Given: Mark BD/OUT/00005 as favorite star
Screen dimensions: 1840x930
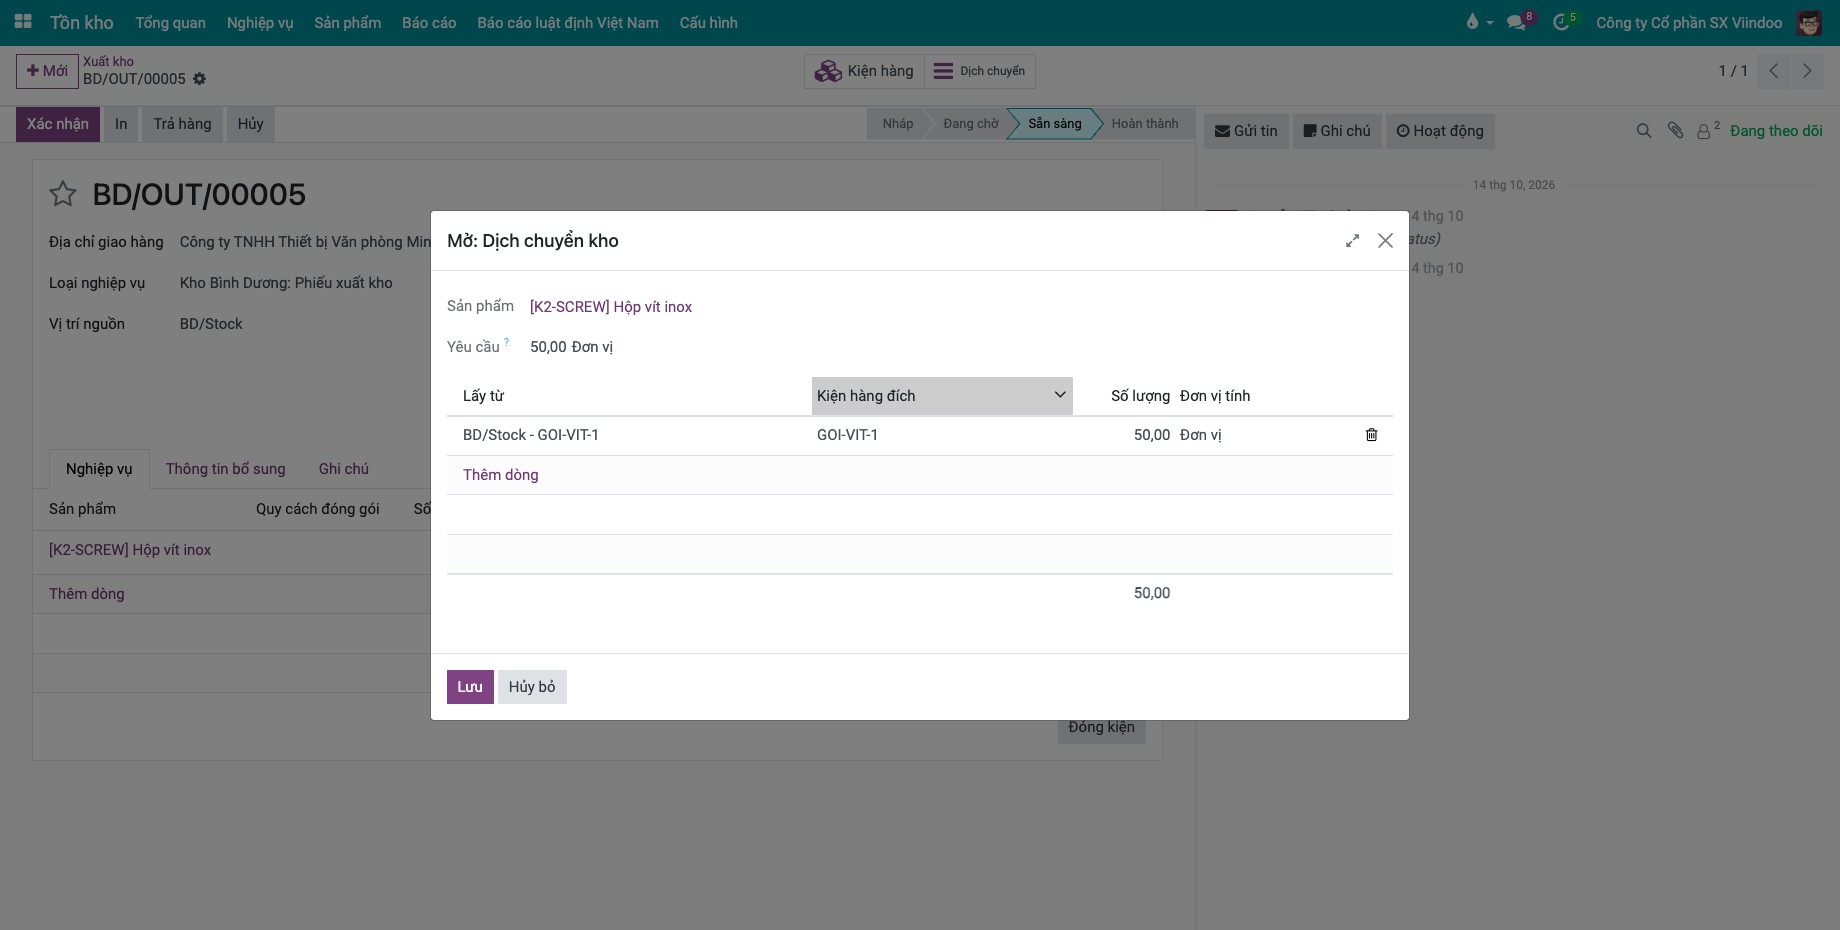Looking at the screenshot, I should (63, 194).
